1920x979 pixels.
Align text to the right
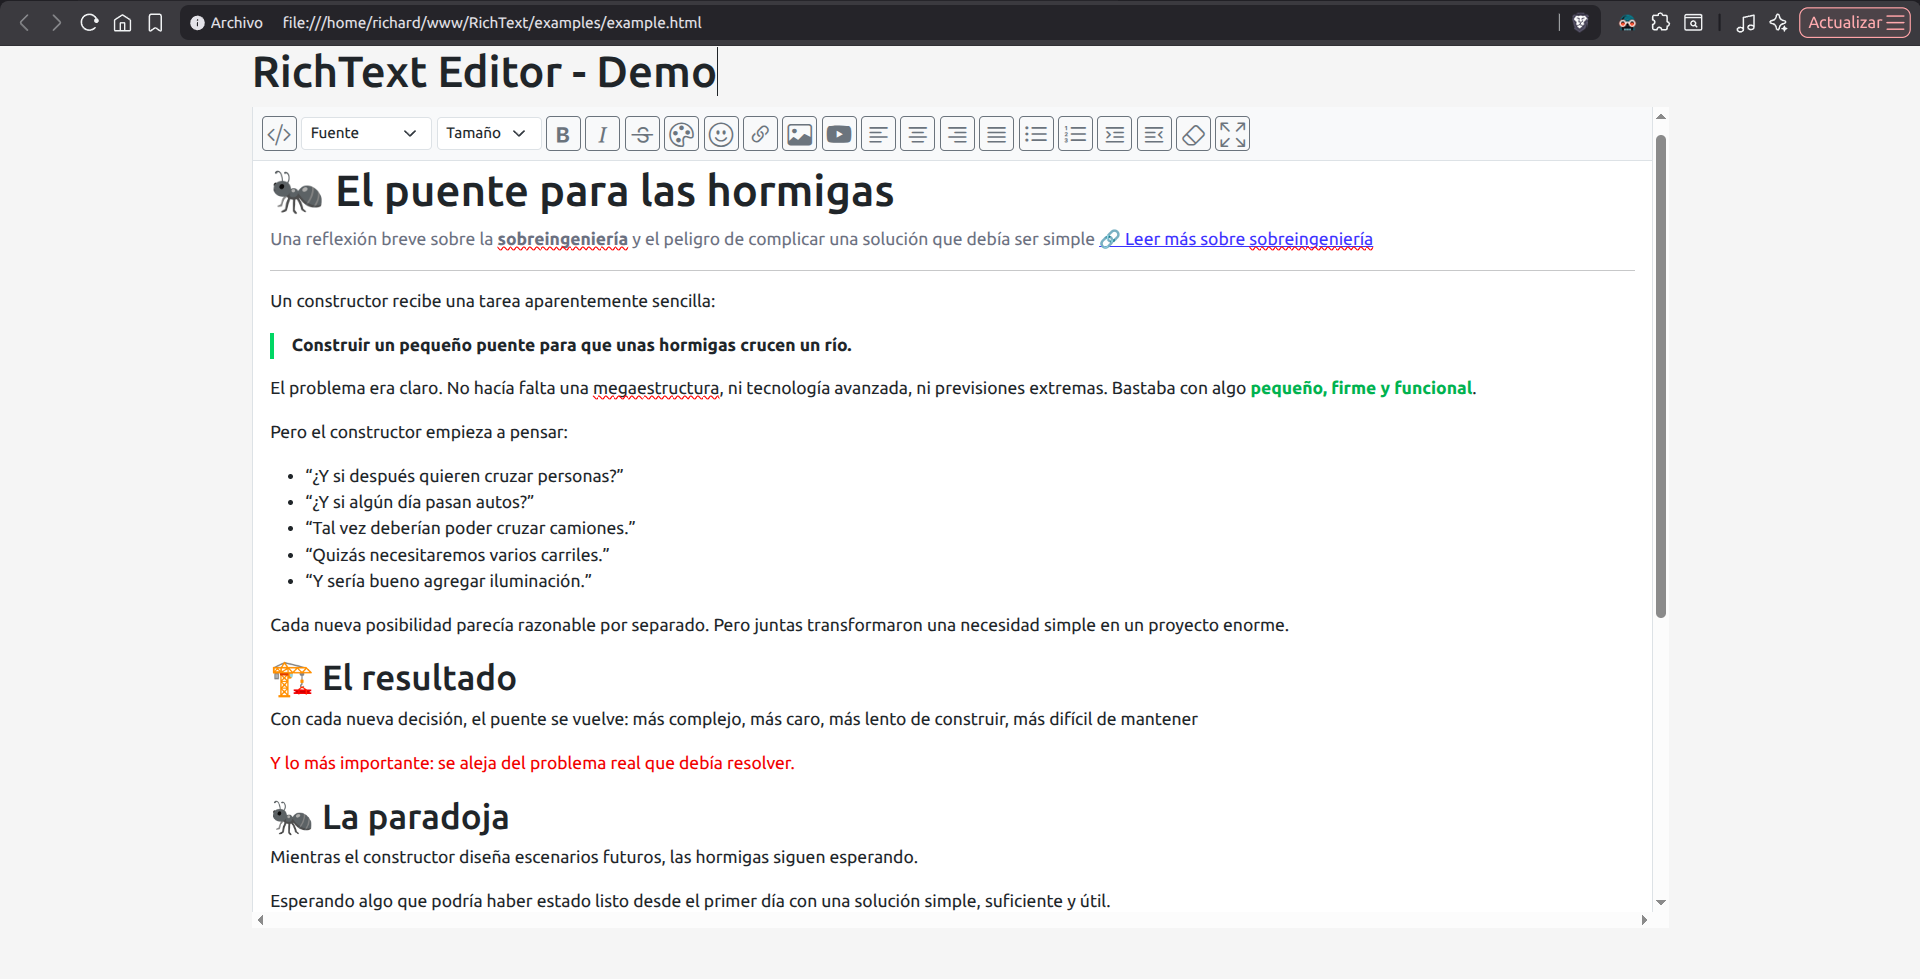957,134
